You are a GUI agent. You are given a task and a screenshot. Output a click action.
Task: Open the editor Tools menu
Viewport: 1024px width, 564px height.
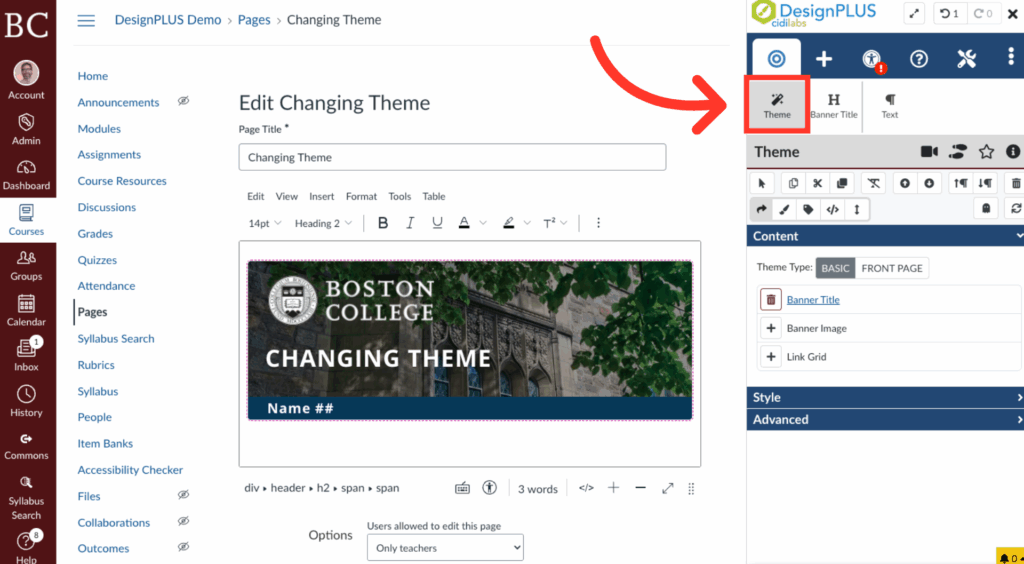pyautogui.click(x=400, y=196)
